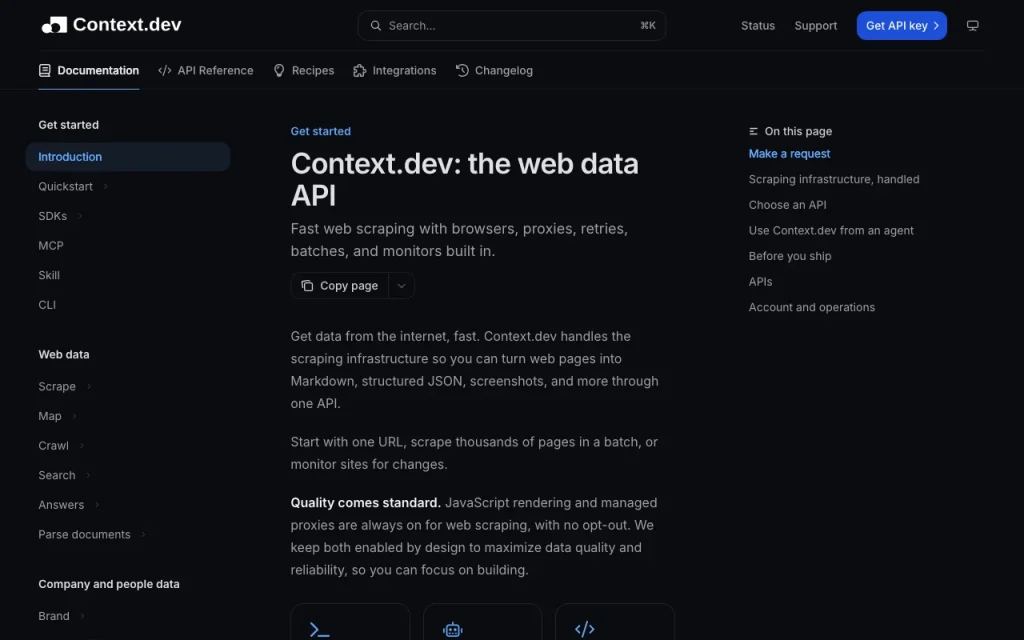
Task: Click the Context.dev logo icon
Action: pos(54,25)
